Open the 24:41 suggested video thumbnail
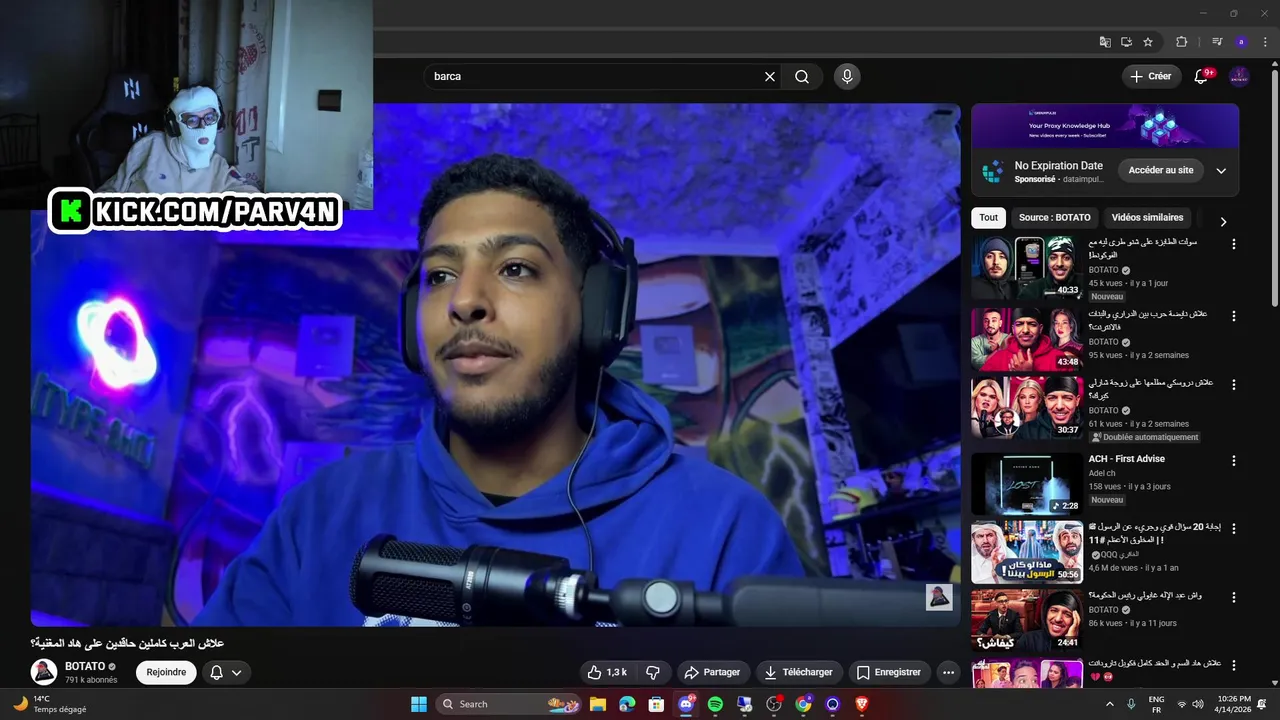The image size is (1280, 720). coord(1027,620)
